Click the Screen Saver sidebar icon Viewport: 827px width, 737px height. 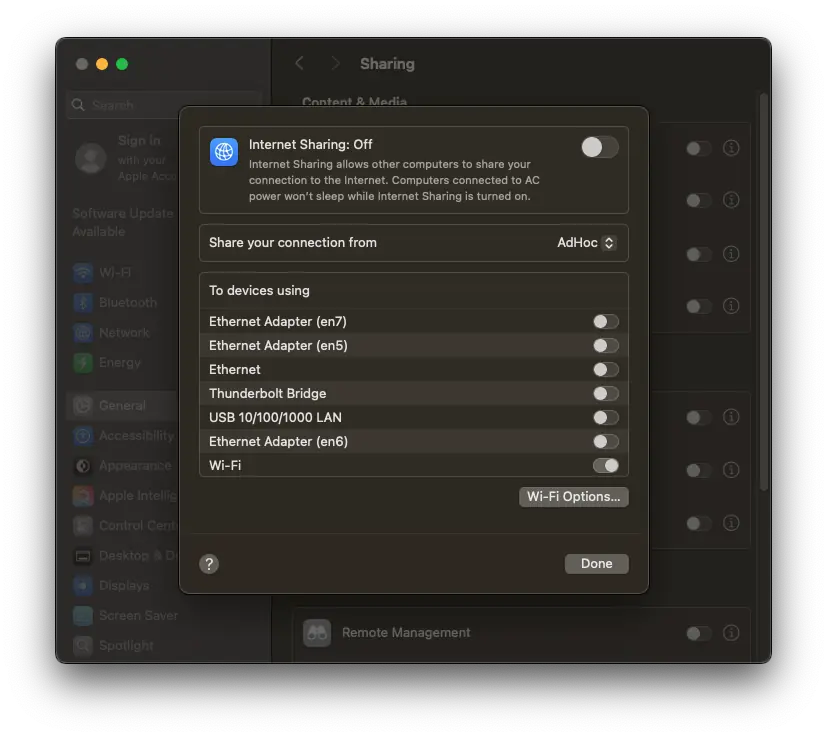pyautogui.click(x=83, y=616)
